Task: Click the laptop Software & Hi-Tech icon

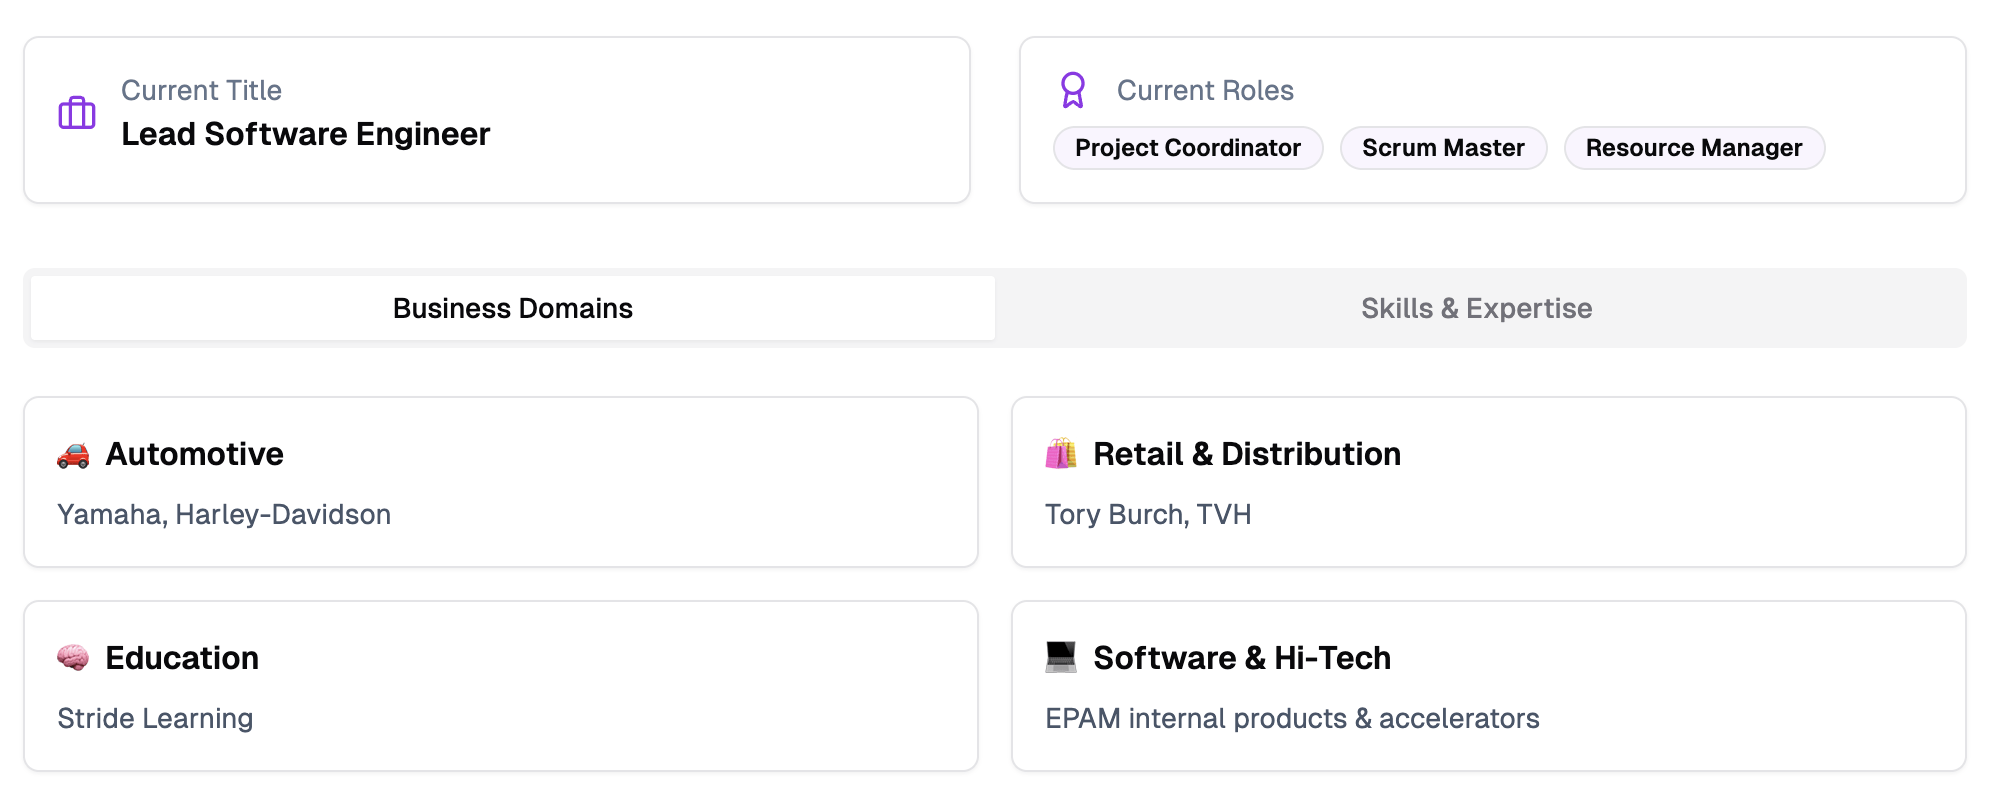Action: click(1061, 657)
